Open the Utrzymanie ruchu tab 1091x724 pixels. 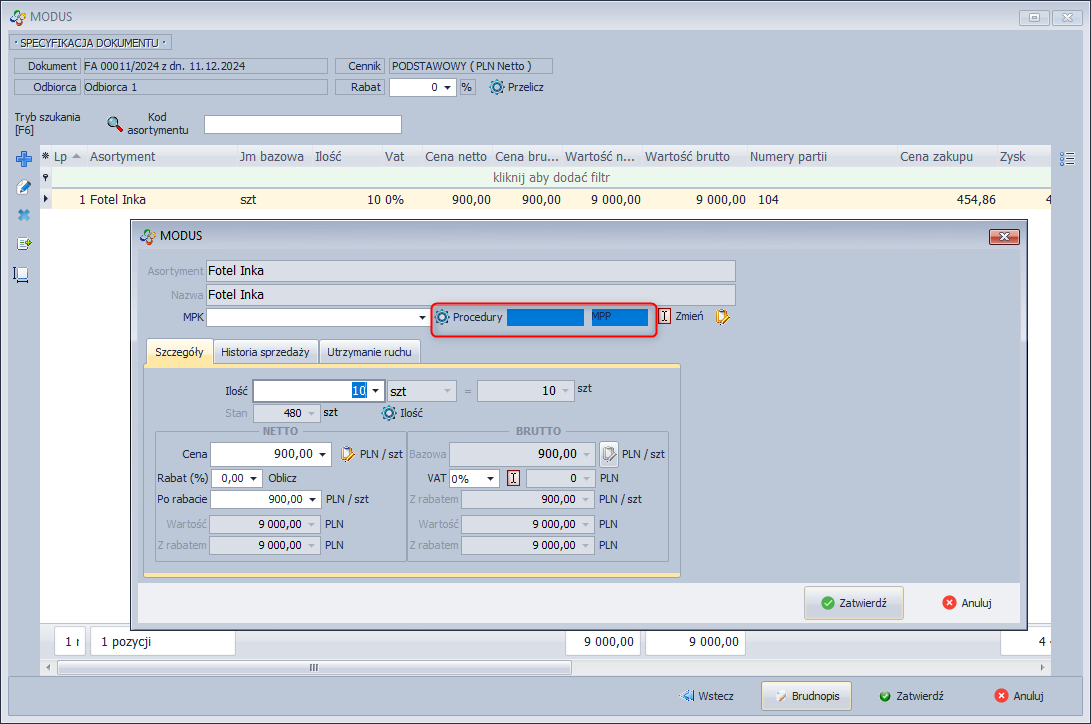point(371,352)
